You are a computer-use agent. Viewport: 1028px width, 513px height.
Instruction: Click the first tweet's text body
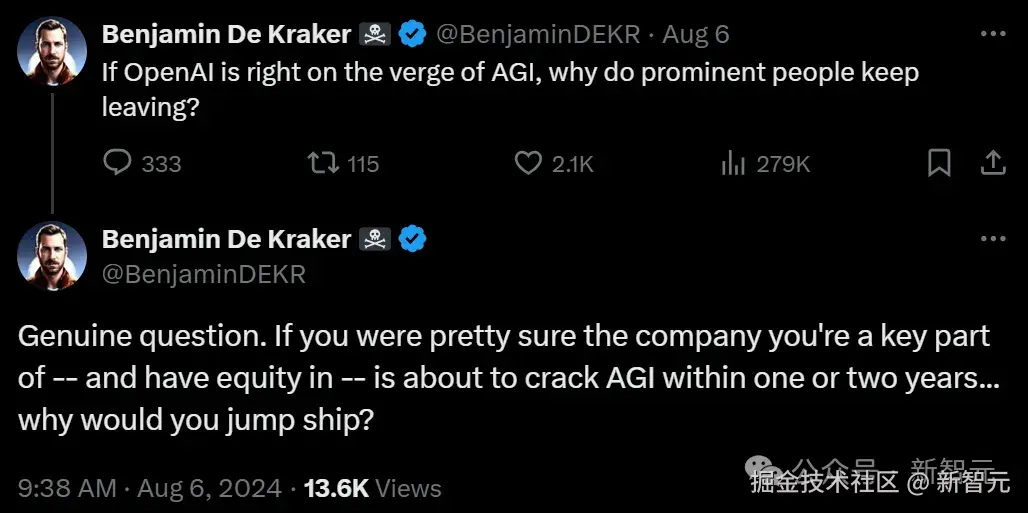[510, 88]
